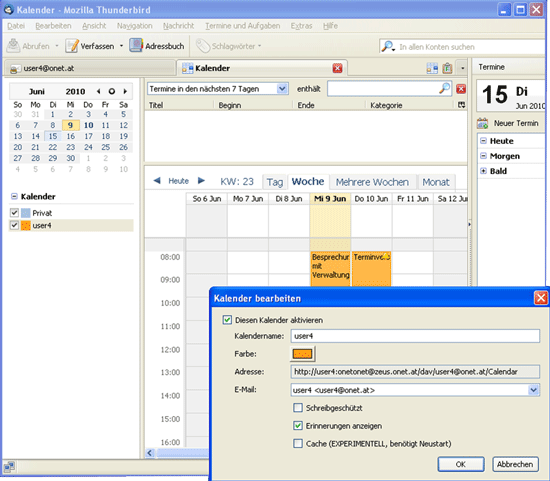Open the Hilfe menu
This screenshot has height=481, width=550.
[x=330, y=26]
